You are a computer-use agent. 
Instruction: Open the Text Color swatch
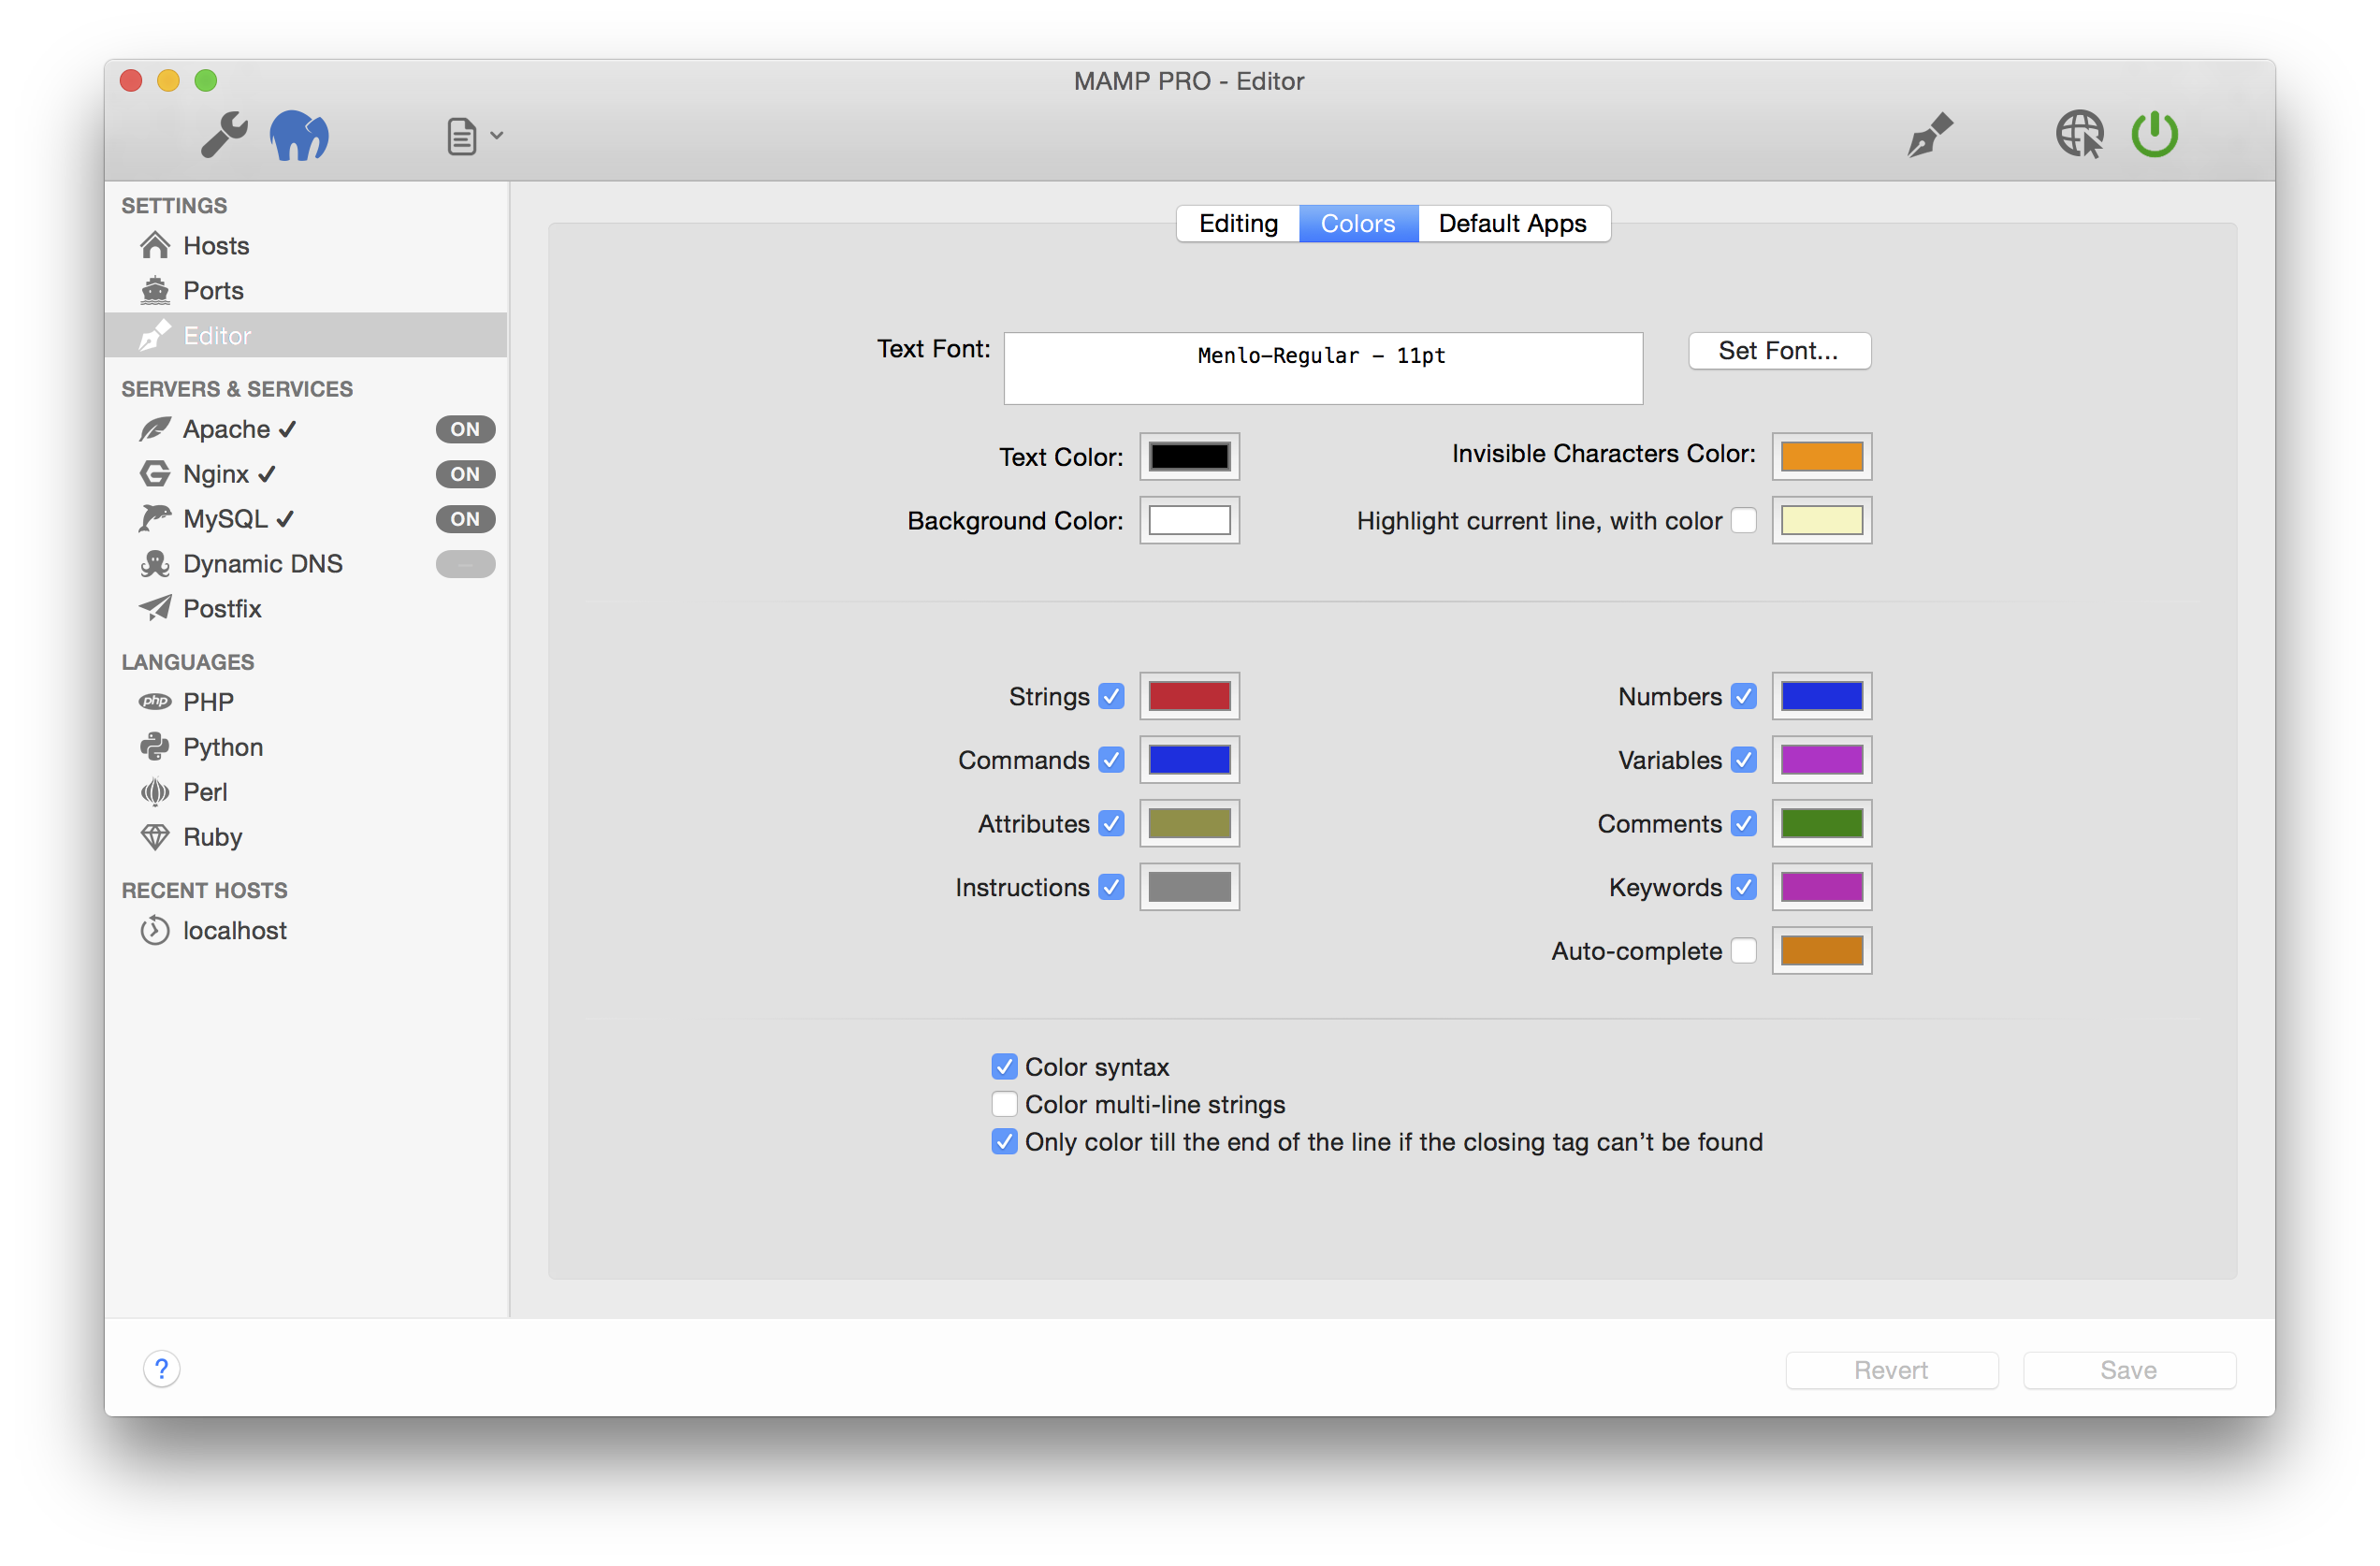[1189, 457]
